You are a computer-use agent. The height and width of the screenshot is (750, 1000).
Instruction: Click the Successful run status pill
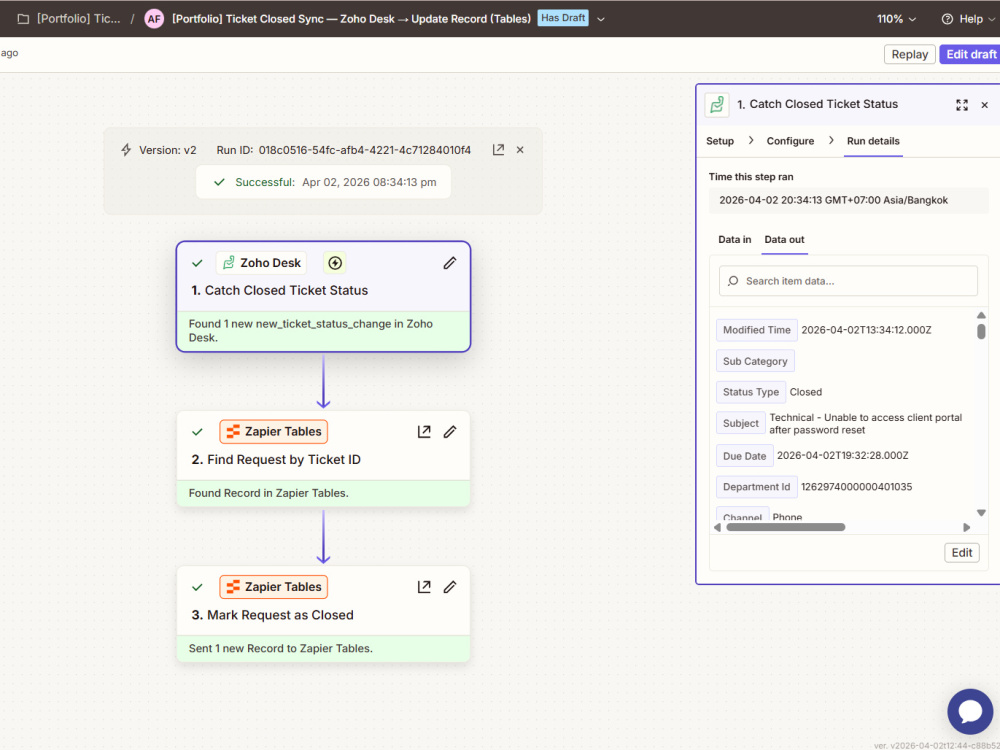[x=323, y=182]
